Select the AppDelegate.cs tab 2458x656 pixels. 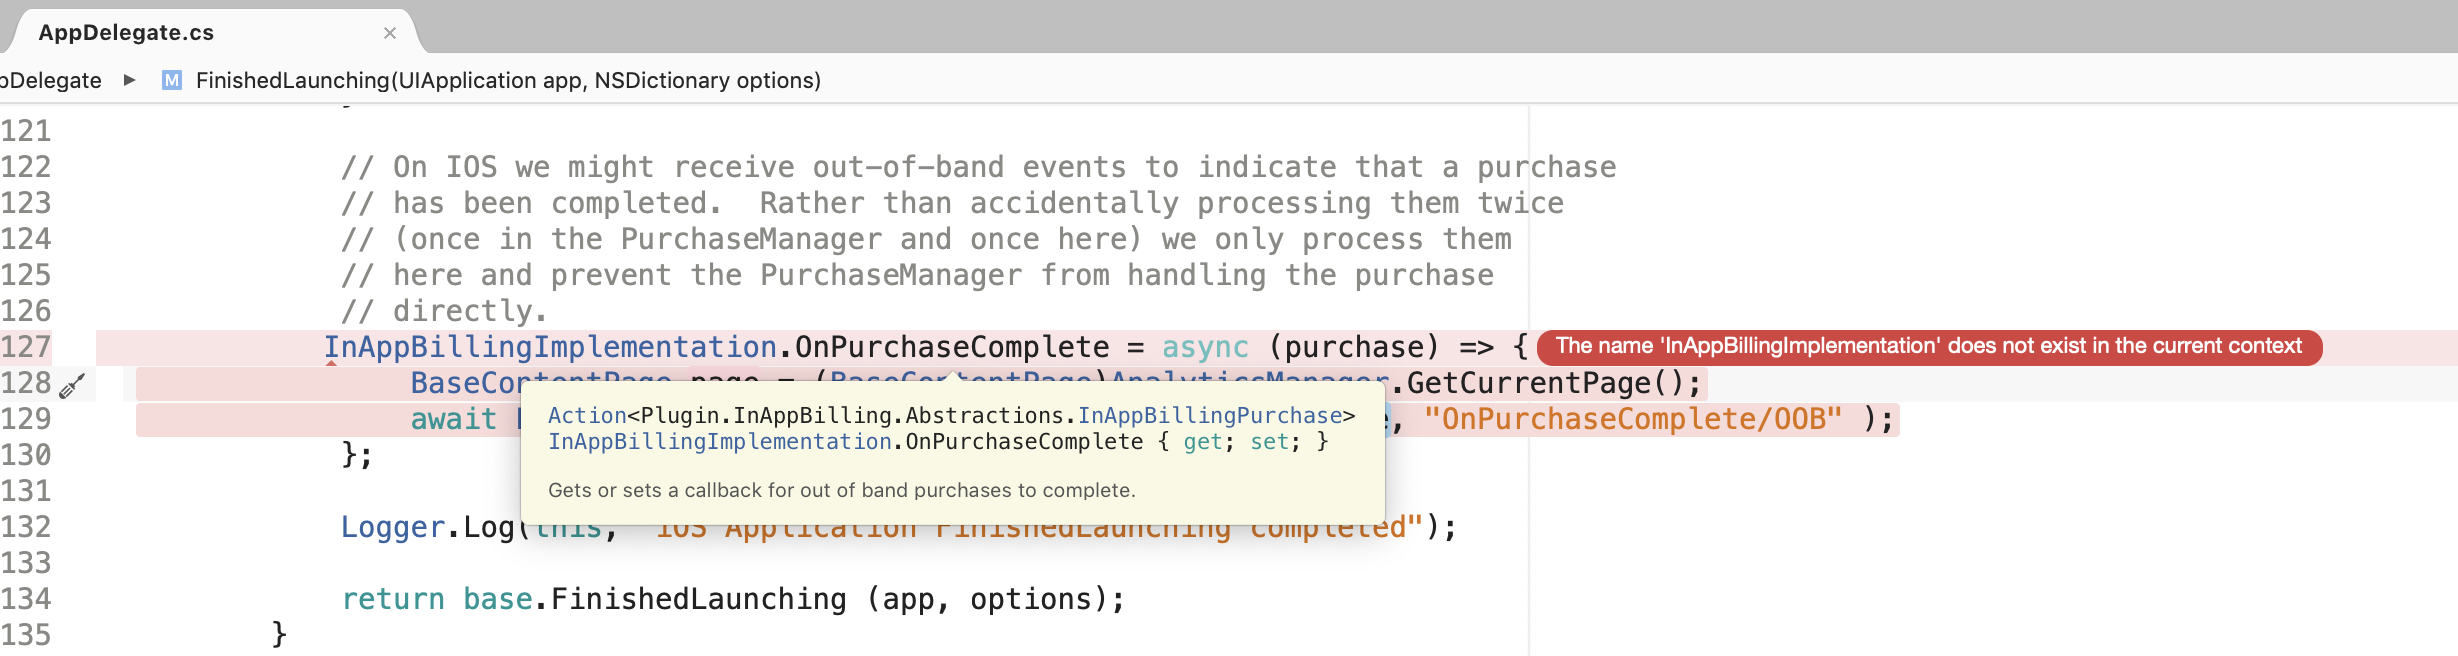click(x=126, y=31)
